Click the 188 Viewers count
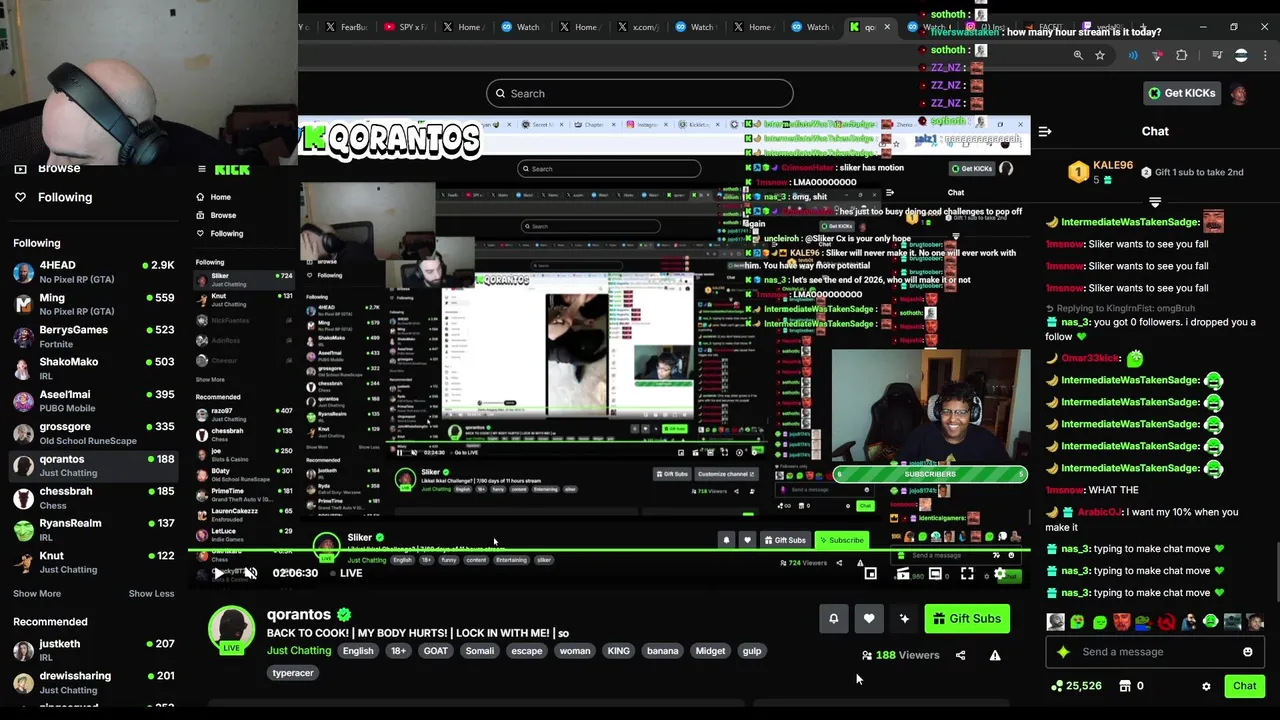Viewport: 1280px width, 720px height. point(900,655)
